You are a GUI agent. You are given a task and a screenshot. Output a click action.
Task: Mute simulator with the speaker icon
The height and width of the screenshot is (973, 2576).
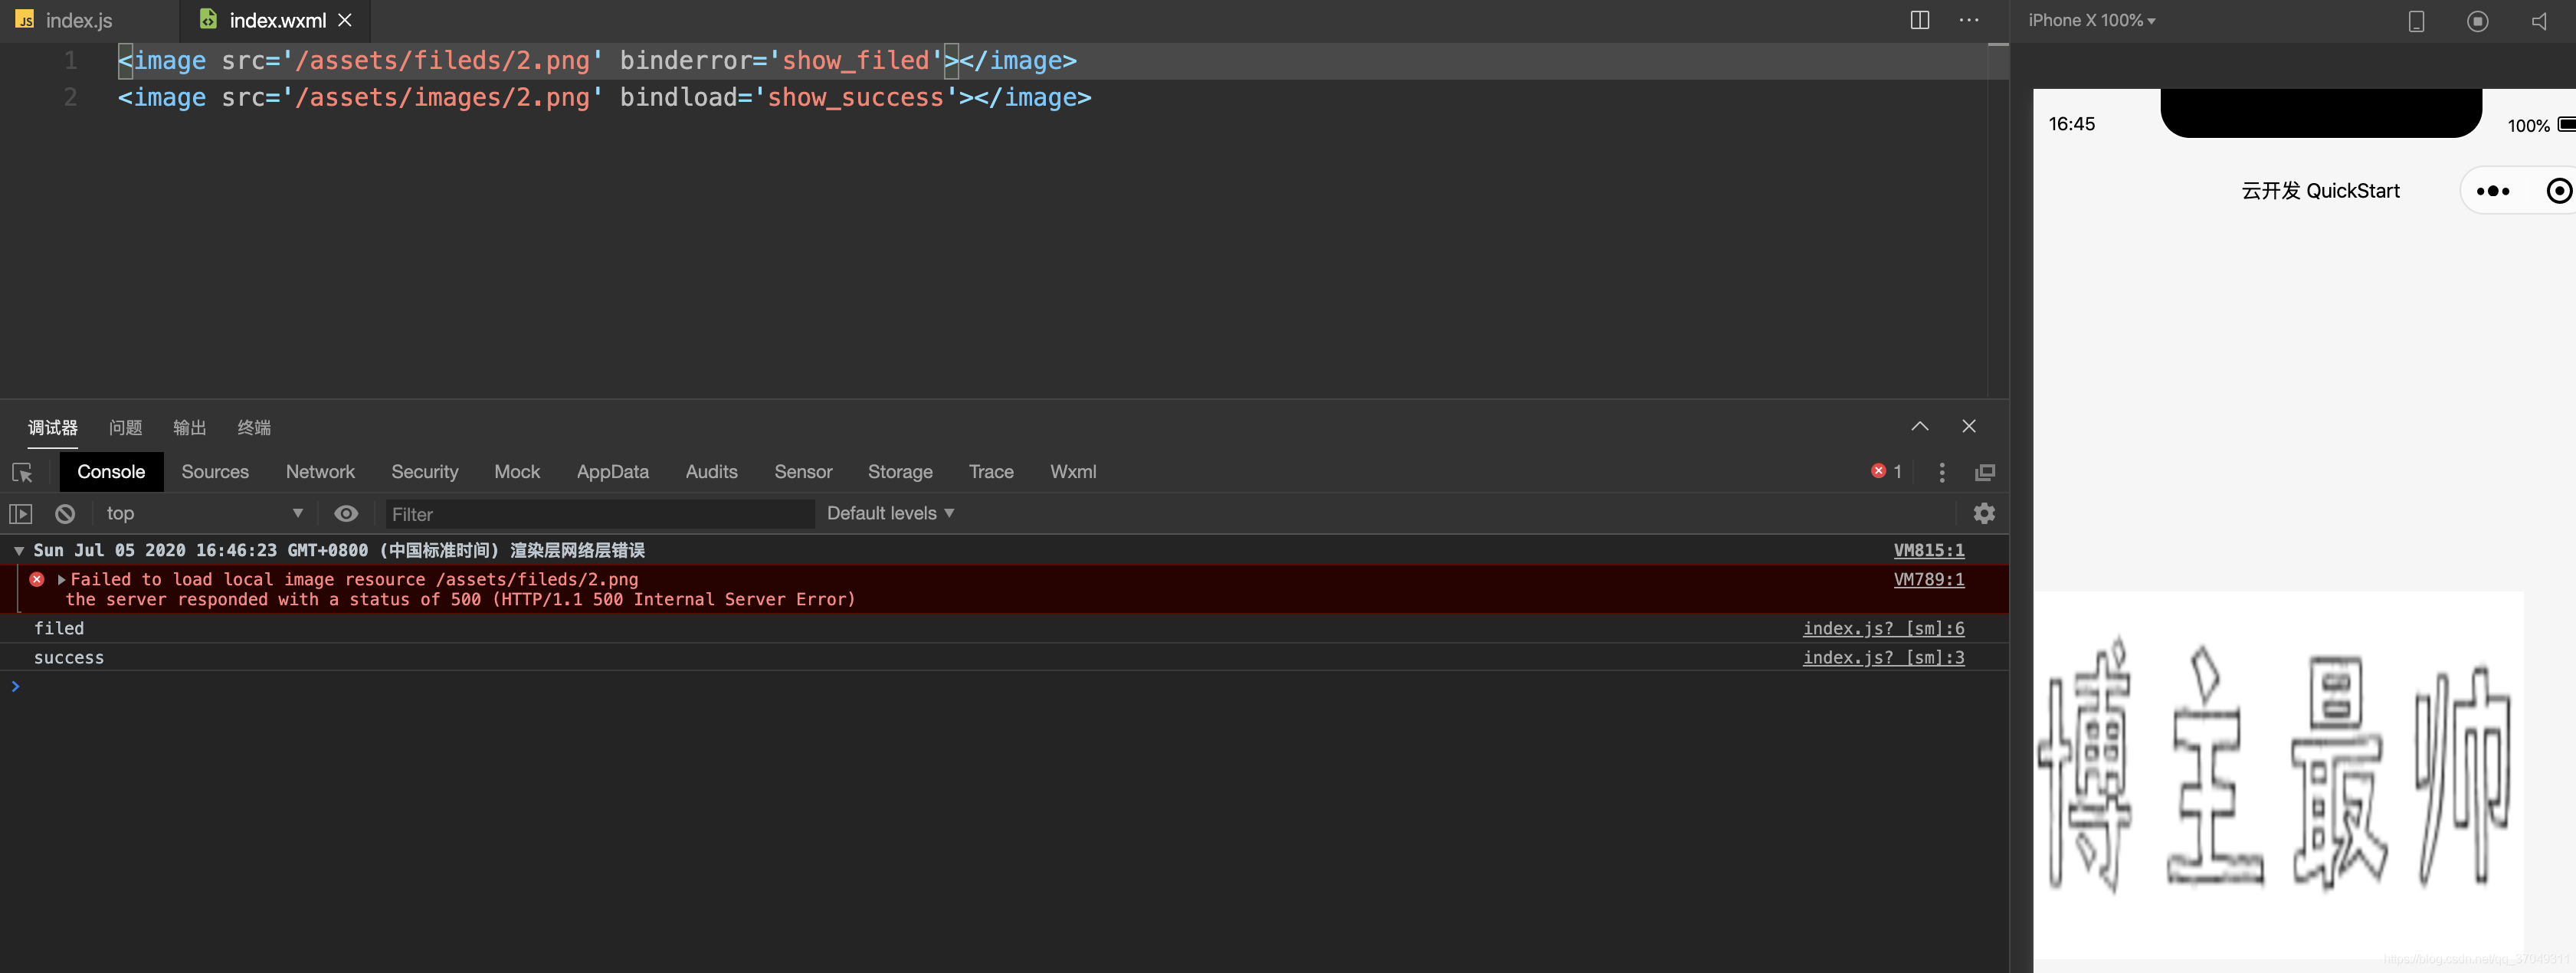click(x=2539, y=21)
